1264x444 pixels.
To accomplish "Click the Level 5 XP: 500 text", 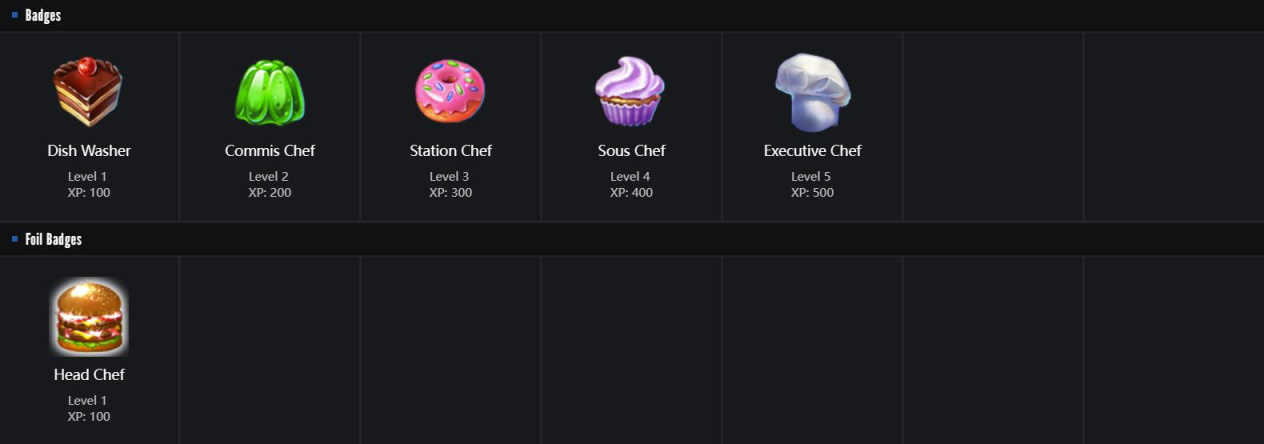I will pyautogui.click(x=812, y=185).
